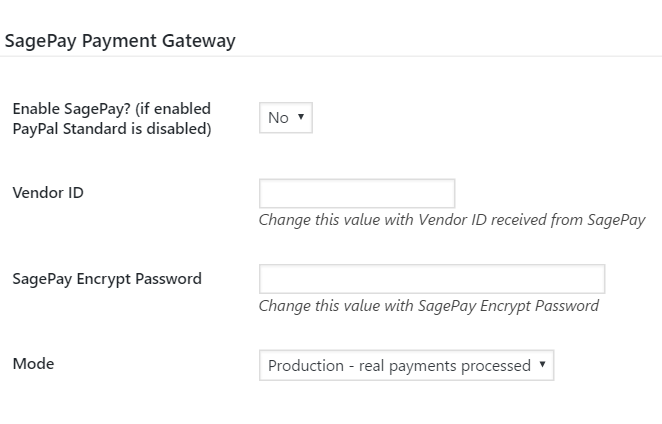This screenshot has height=424, width=662.
Task: Open the Enable SagePay dropdown
Action: [x=285, y=118]
